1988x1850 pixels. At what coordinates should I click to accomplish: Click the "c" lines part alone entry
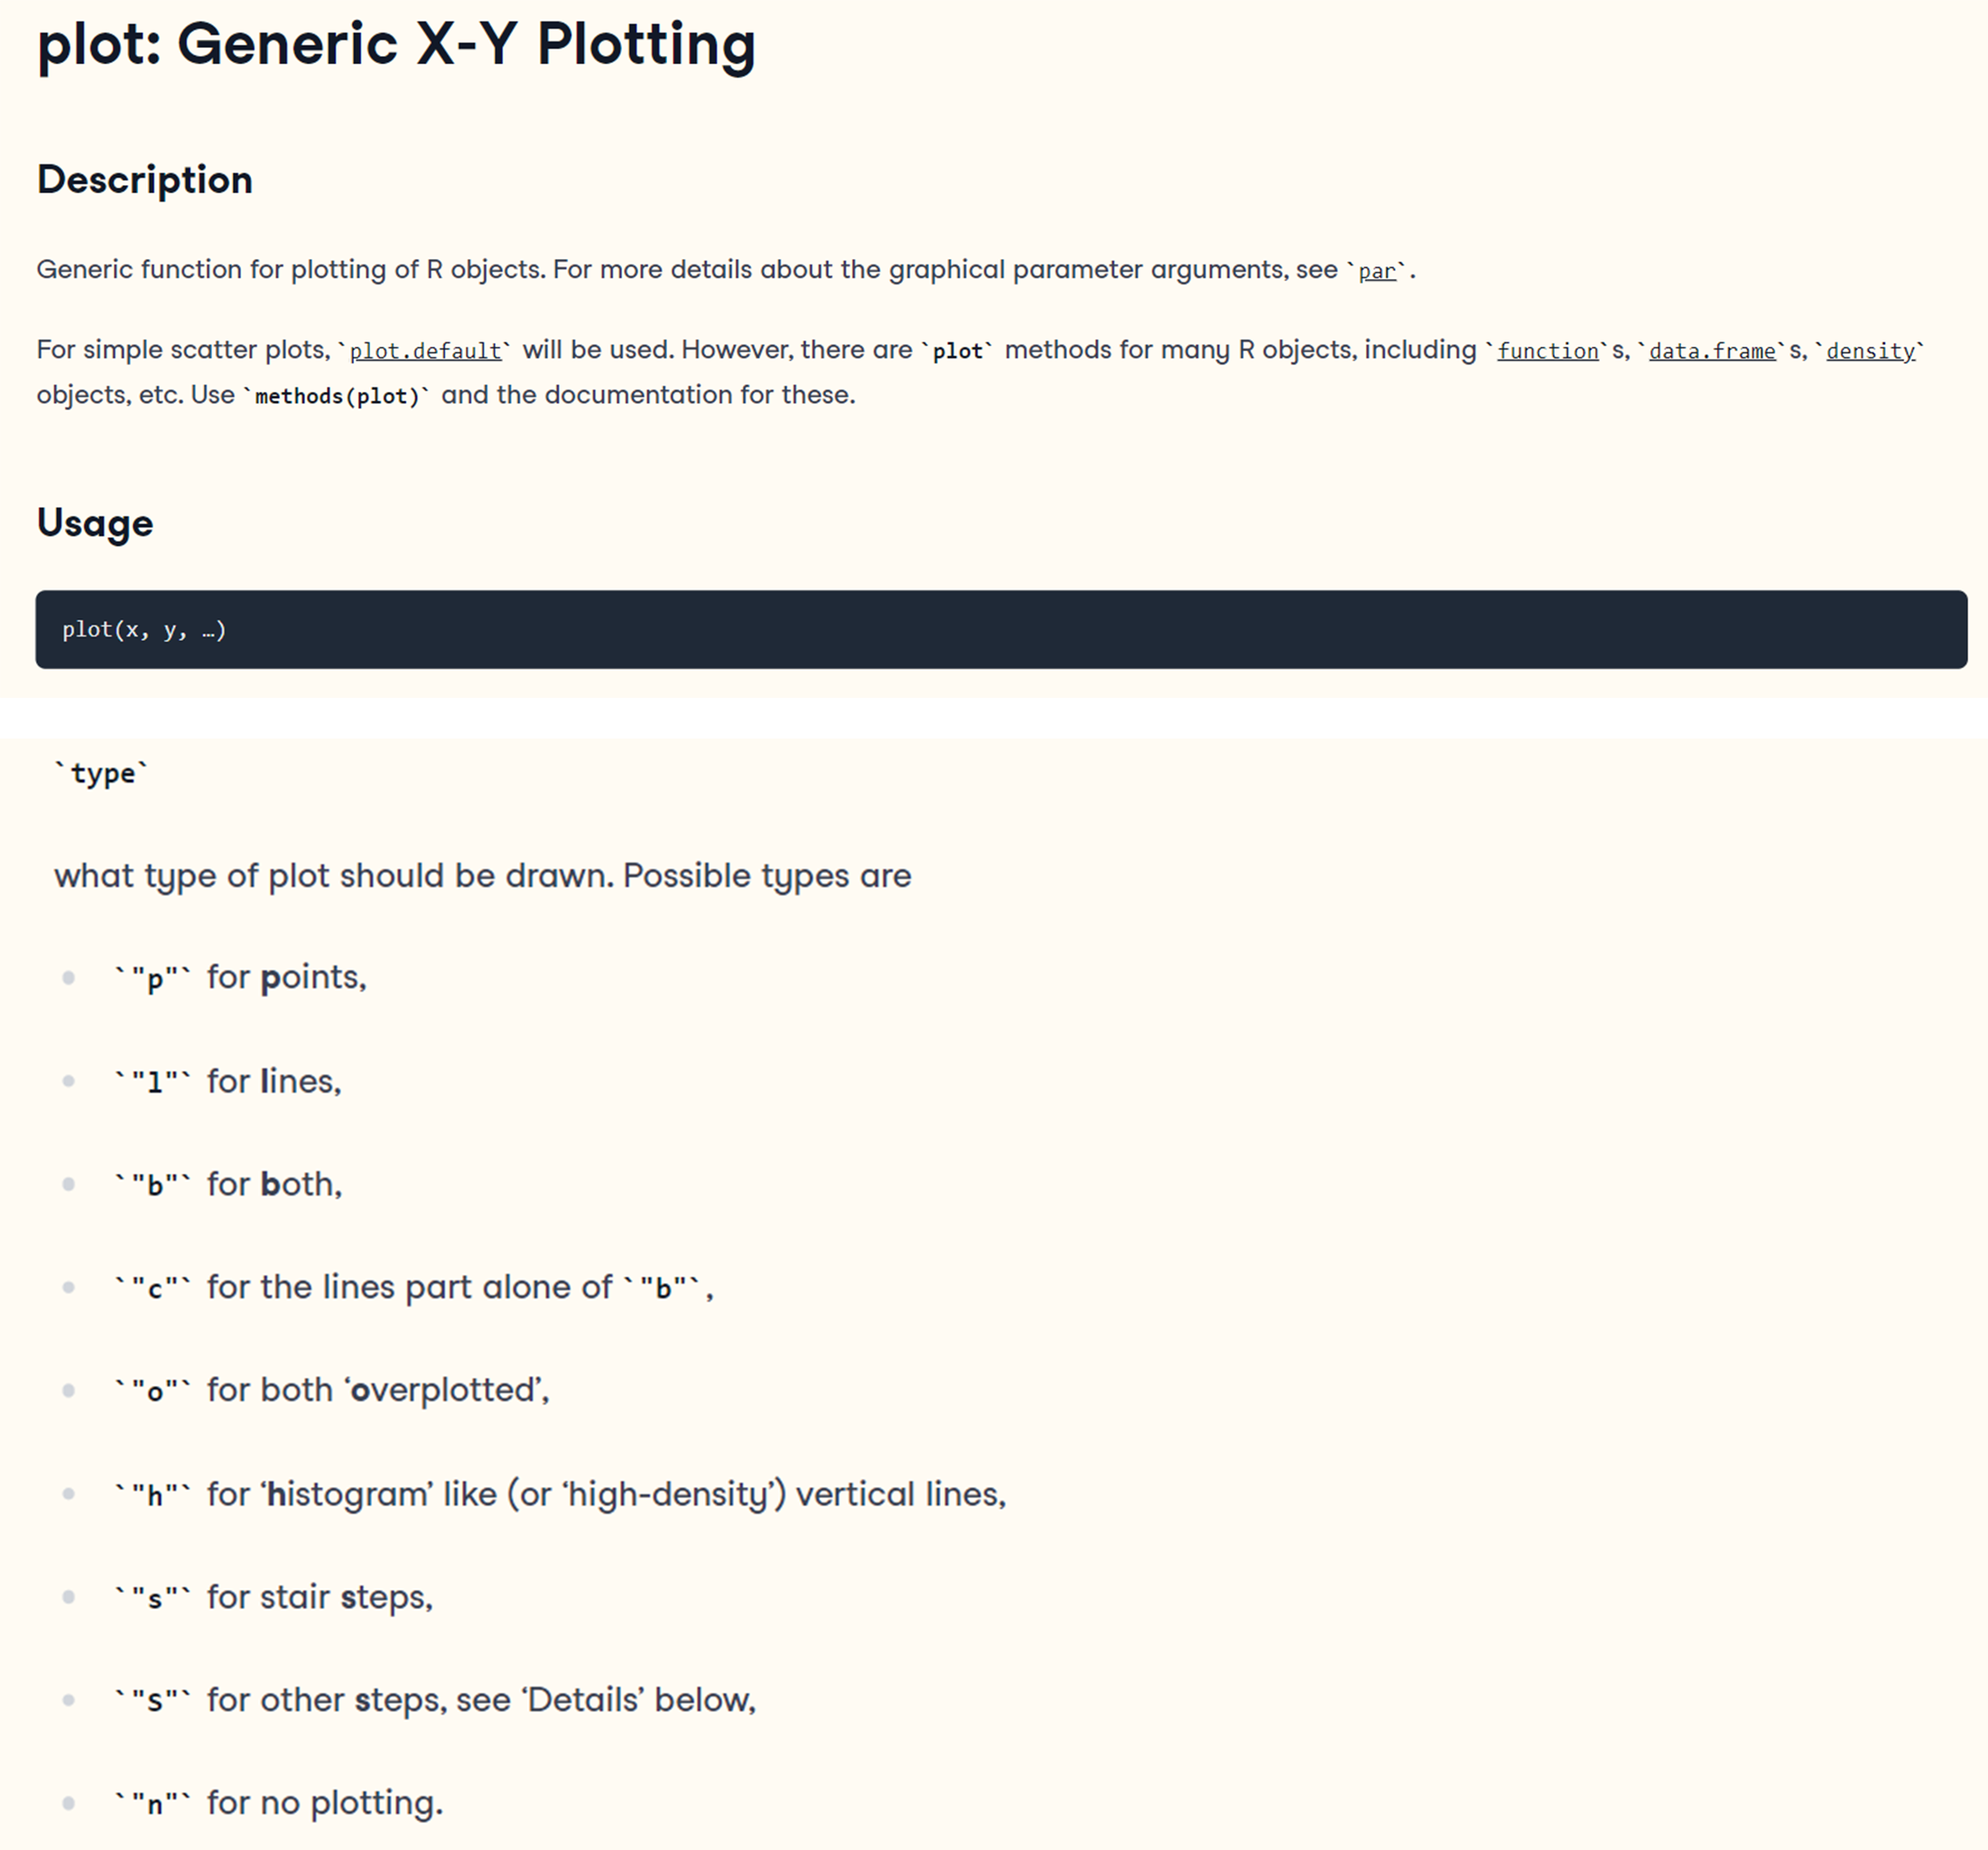click(x=413, y=1287)
